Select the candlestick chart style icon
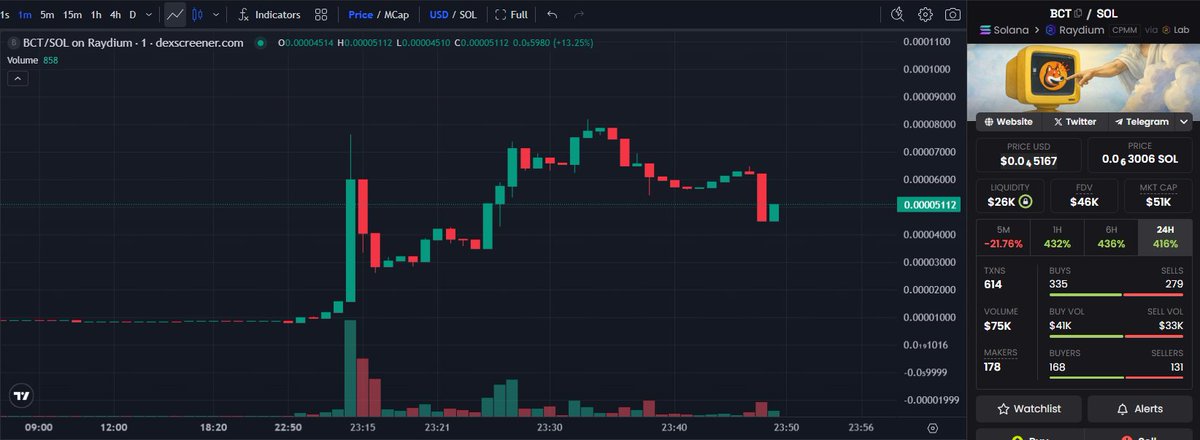Screen dimensions: 1200x440 [x=198, y=15]
